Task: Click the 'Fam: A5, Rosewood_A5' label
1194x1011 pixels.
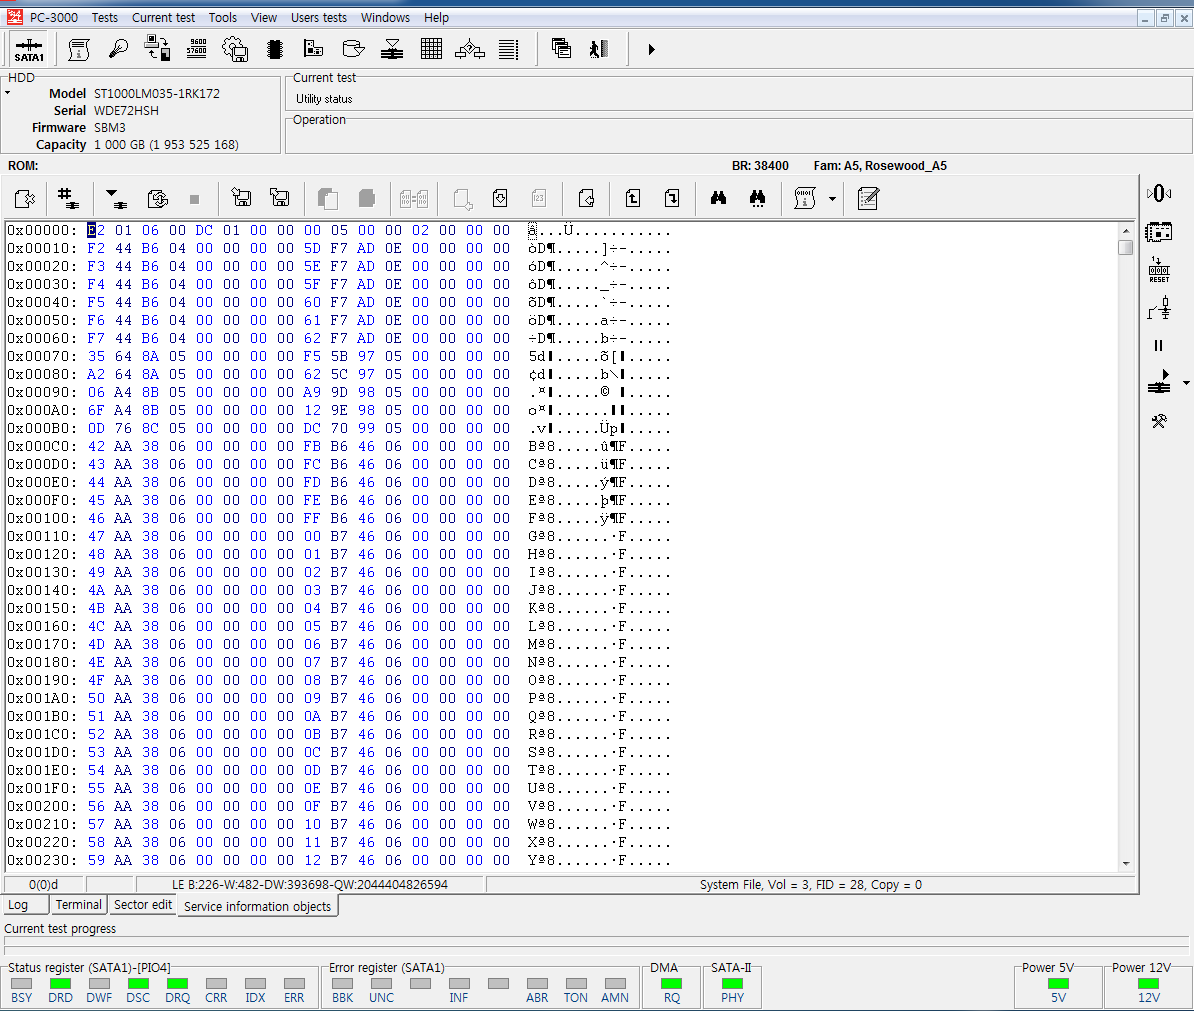Action: tap(880, 166)
